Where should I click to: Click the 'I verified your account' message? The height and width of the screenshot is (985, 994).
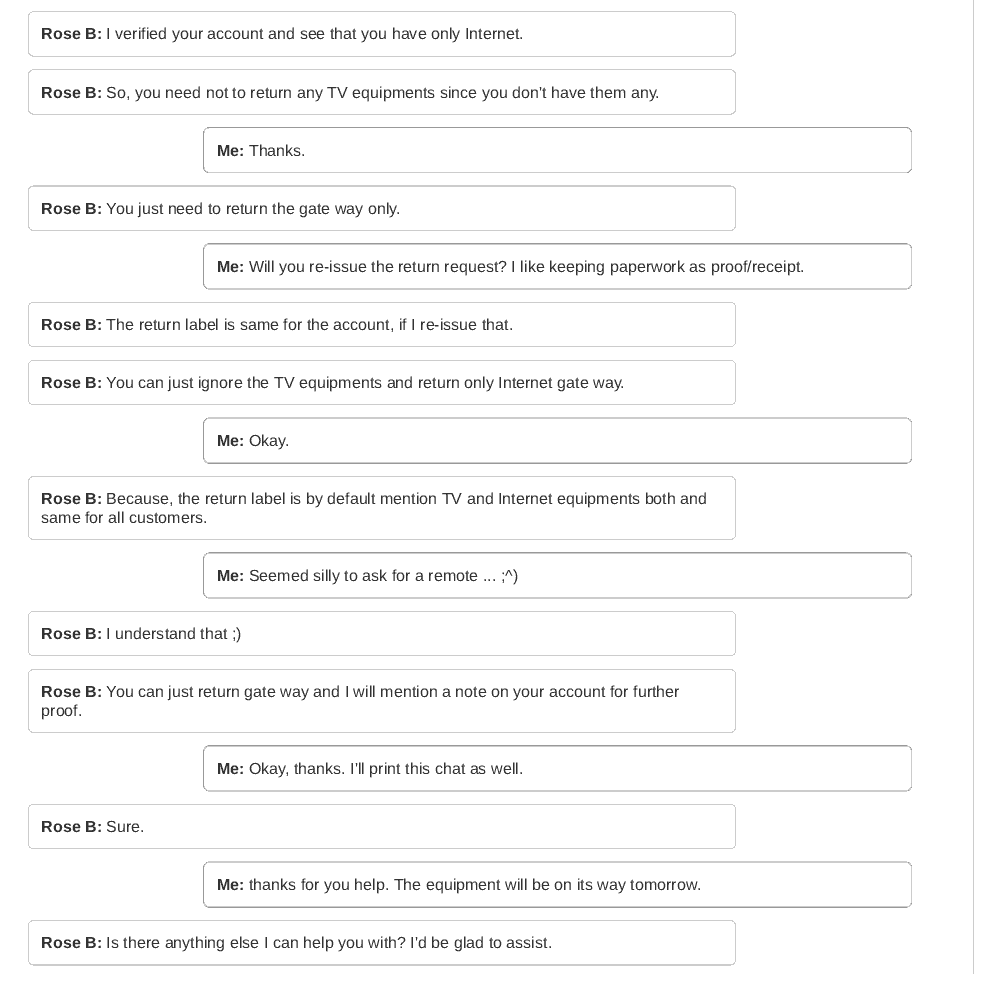[313, 34]
